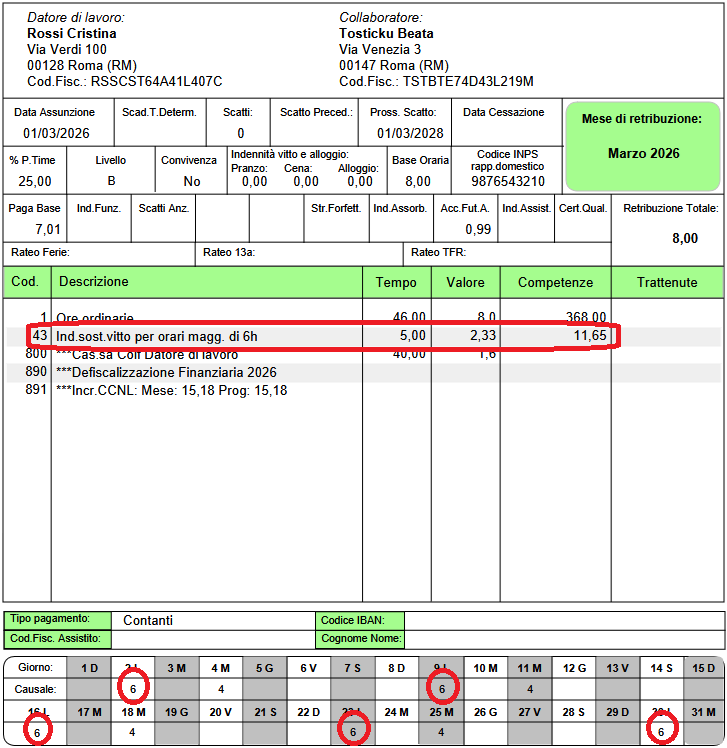727x748 pixels.
Task: Click the Incr.CCNL row 891
Action: (x=172, y=390)
